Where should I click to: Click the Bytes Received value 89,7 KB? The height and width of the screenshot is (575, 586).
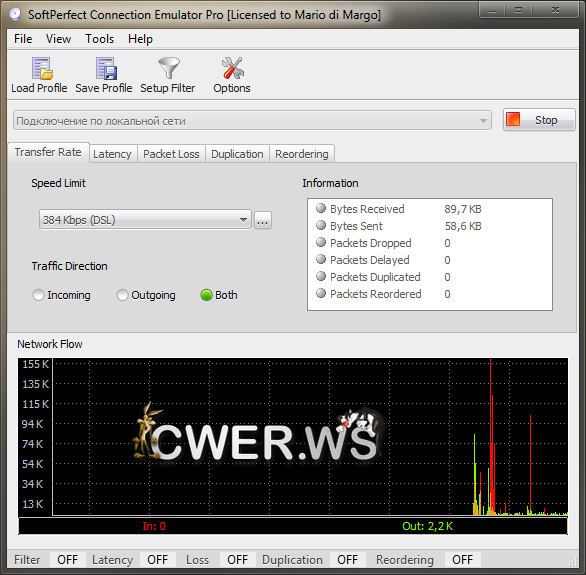(463, 209)
